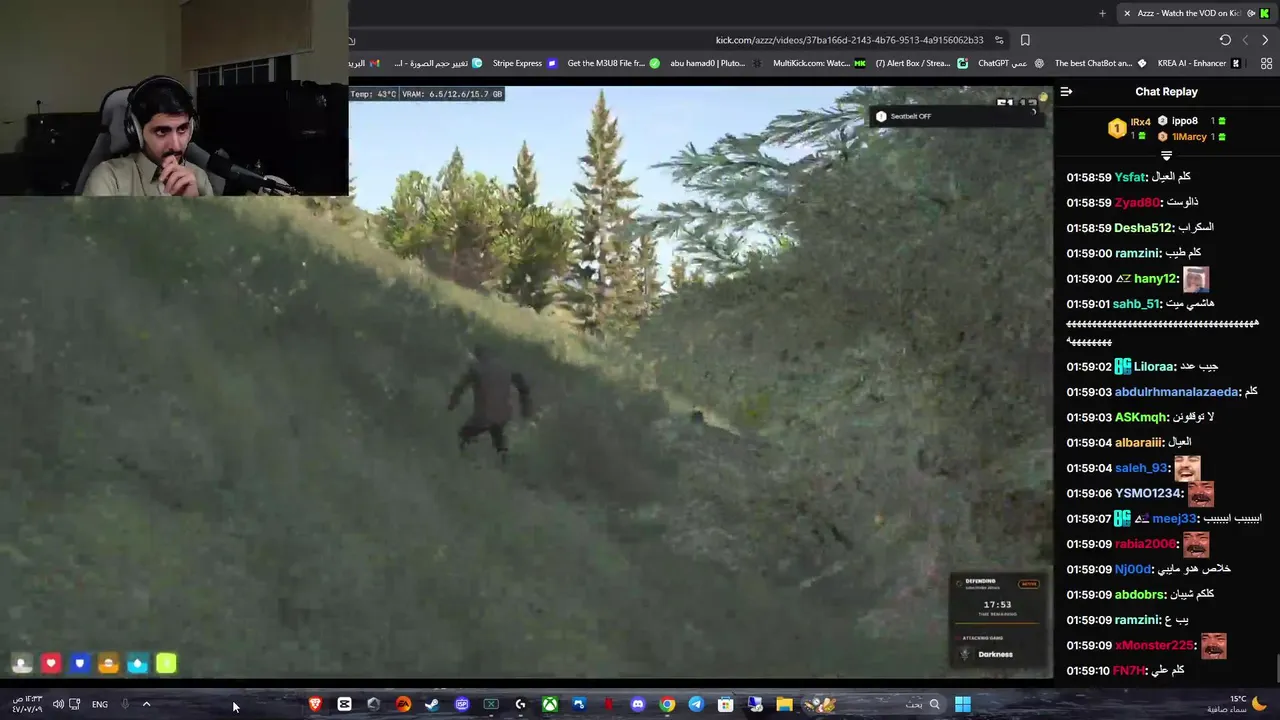This screenshot has width=1280, height=720.
Task: Open chat user Desha512's profile
Action: 1143,228
